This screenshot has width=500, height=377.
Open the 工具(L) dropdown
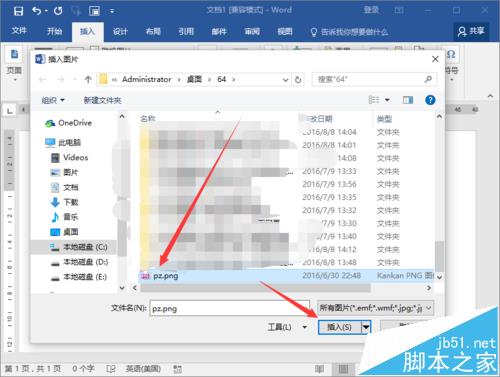tap(287, 327)
